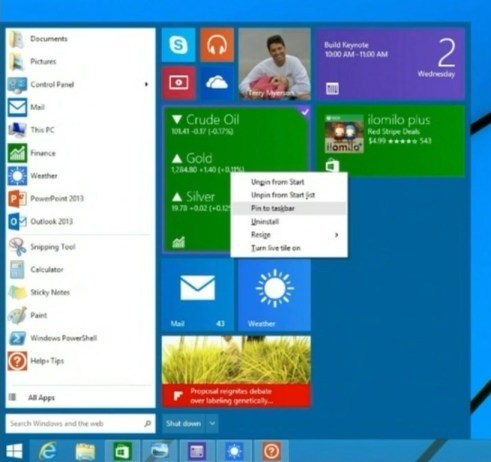The image size is (491, 462).
Task: Click Weather icon in app list
Action: (17, 176)
